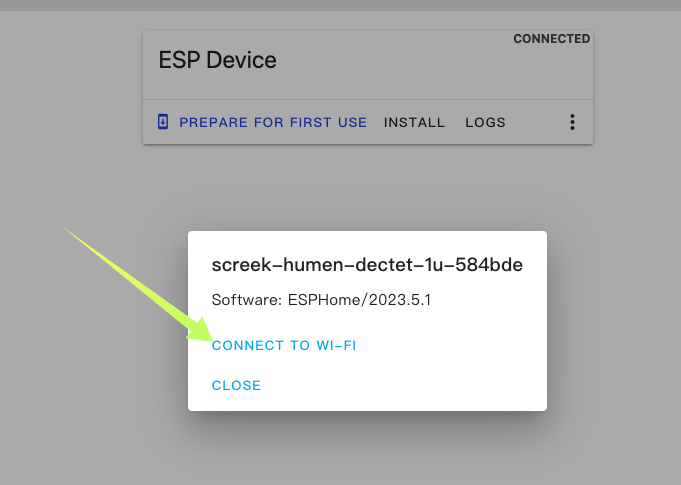
Task: Open the Logs for ESP Device
Action: 485,122
